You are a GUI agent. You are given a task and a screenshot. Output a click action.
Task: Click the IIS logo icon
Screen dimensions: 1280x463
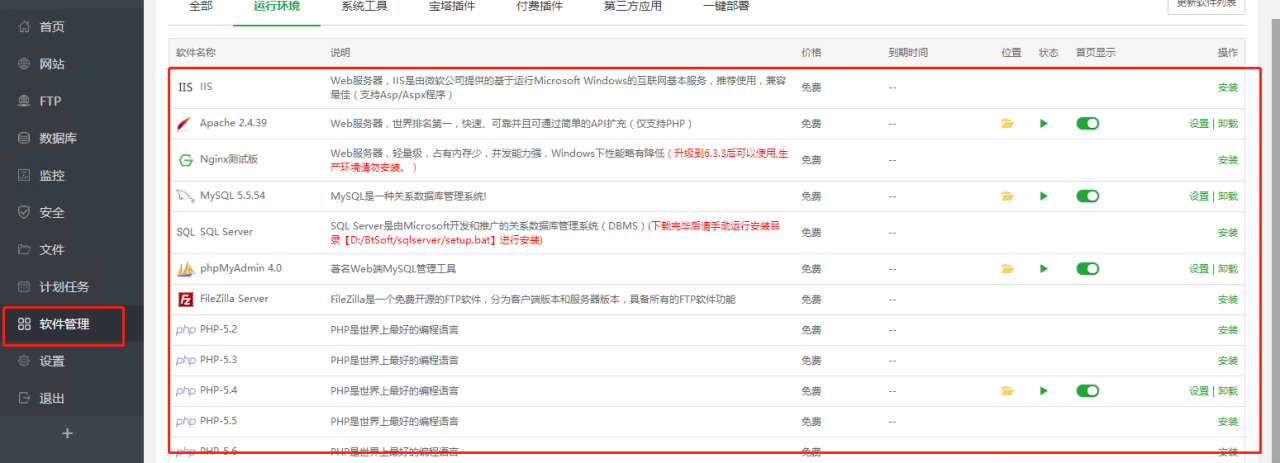[185, 87]
